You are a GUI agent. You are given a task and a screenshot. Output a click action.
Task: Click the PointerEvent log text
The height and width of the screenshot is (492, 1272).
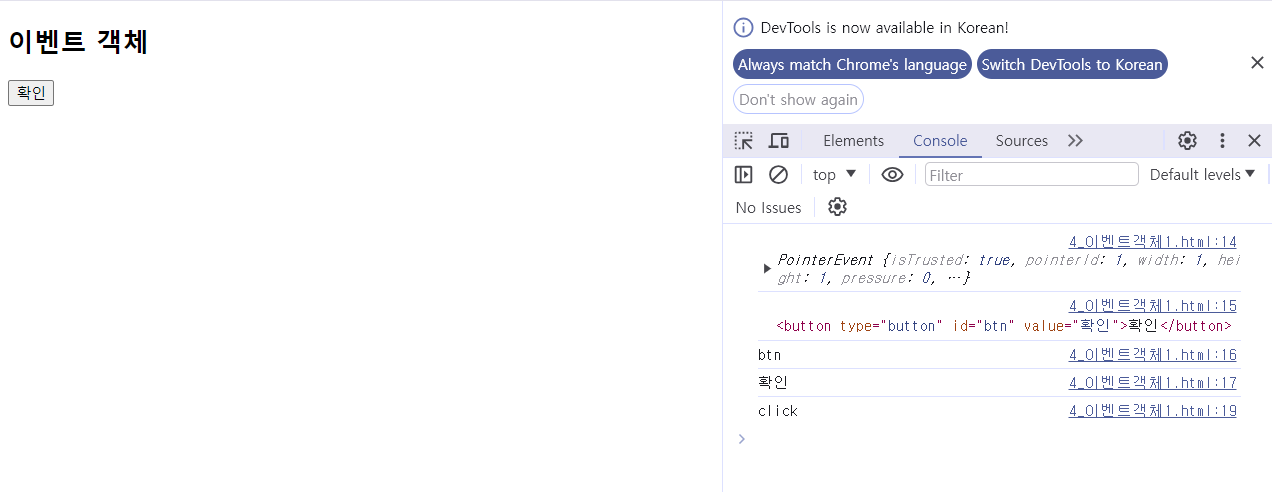pyautogui.click(x=1008, y=269)
